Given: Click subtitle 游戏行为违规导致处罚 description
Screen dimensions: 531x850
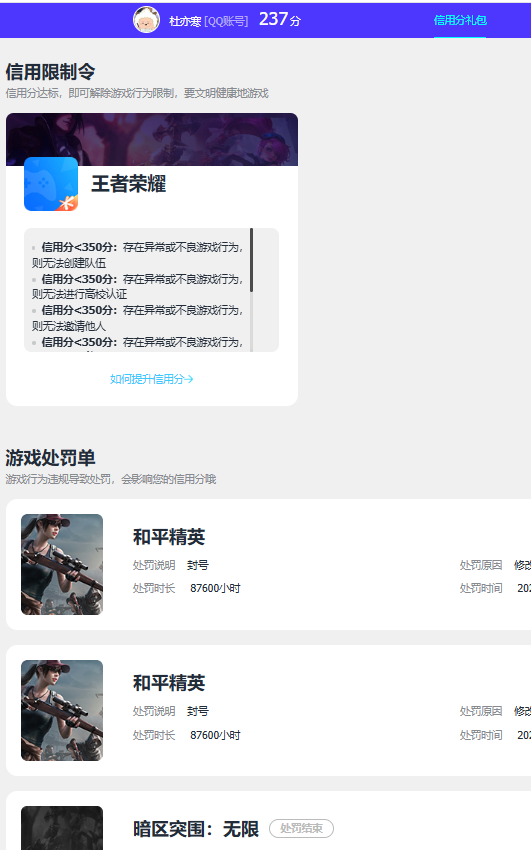Looking at the screenshot, I should click(111, 479).
